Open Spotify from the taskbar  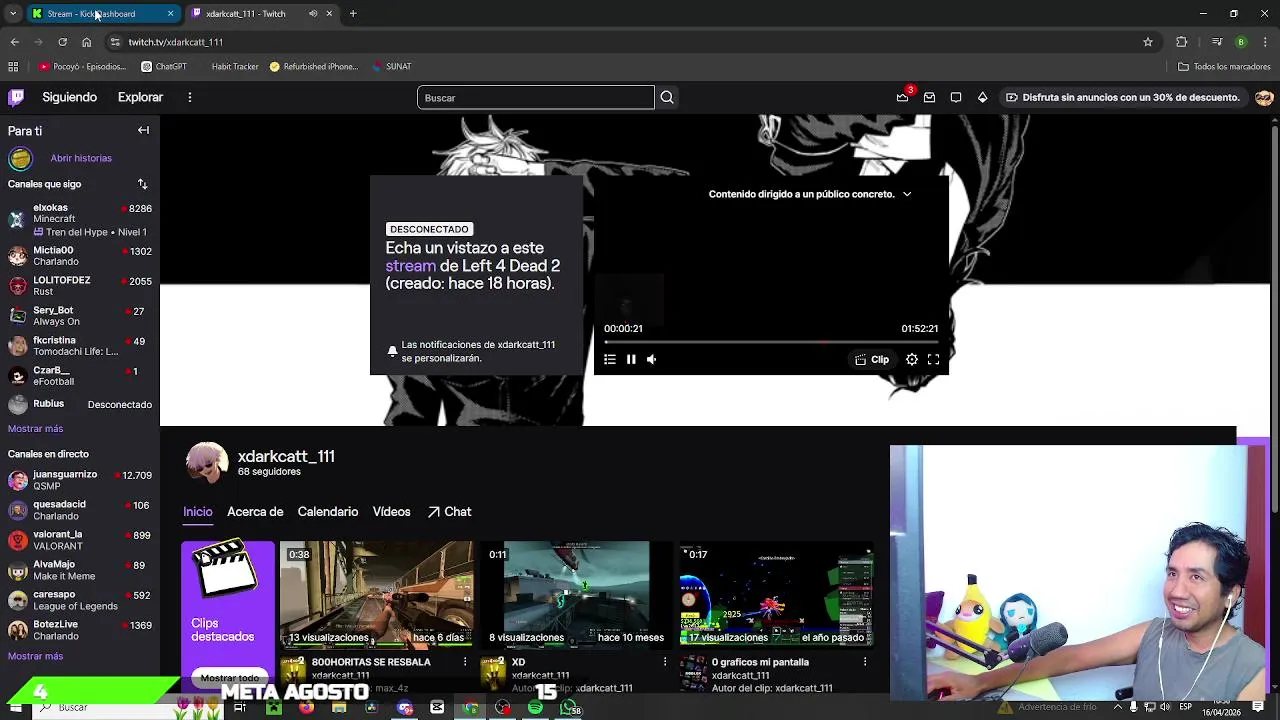tap(535, 708)
